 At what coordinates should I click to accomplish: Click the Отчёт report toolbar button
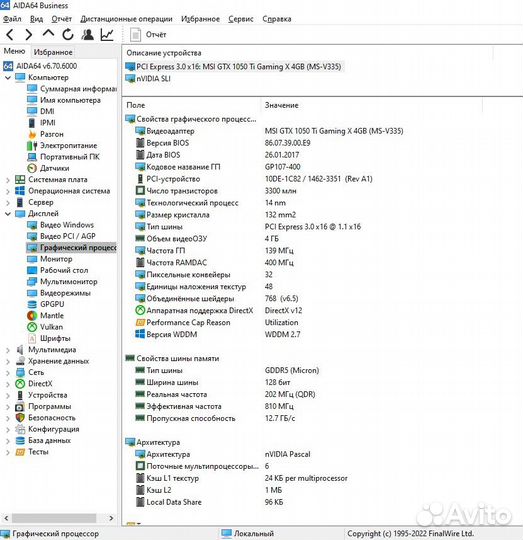click(x=148, y=35)
